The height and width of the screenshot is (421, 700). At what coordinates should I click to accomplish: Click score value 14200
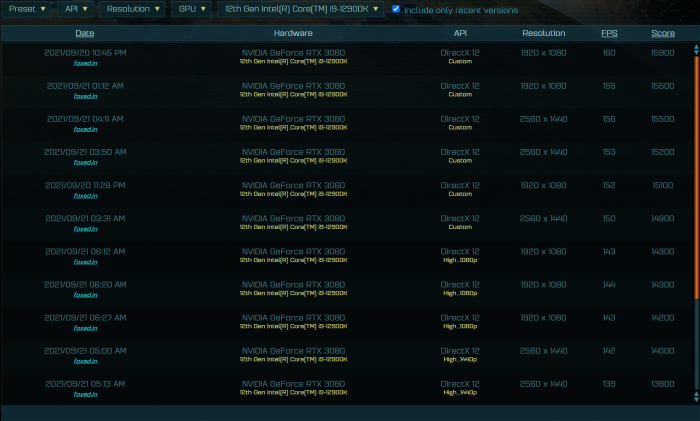pyautogui.click(x=662, y=317)
